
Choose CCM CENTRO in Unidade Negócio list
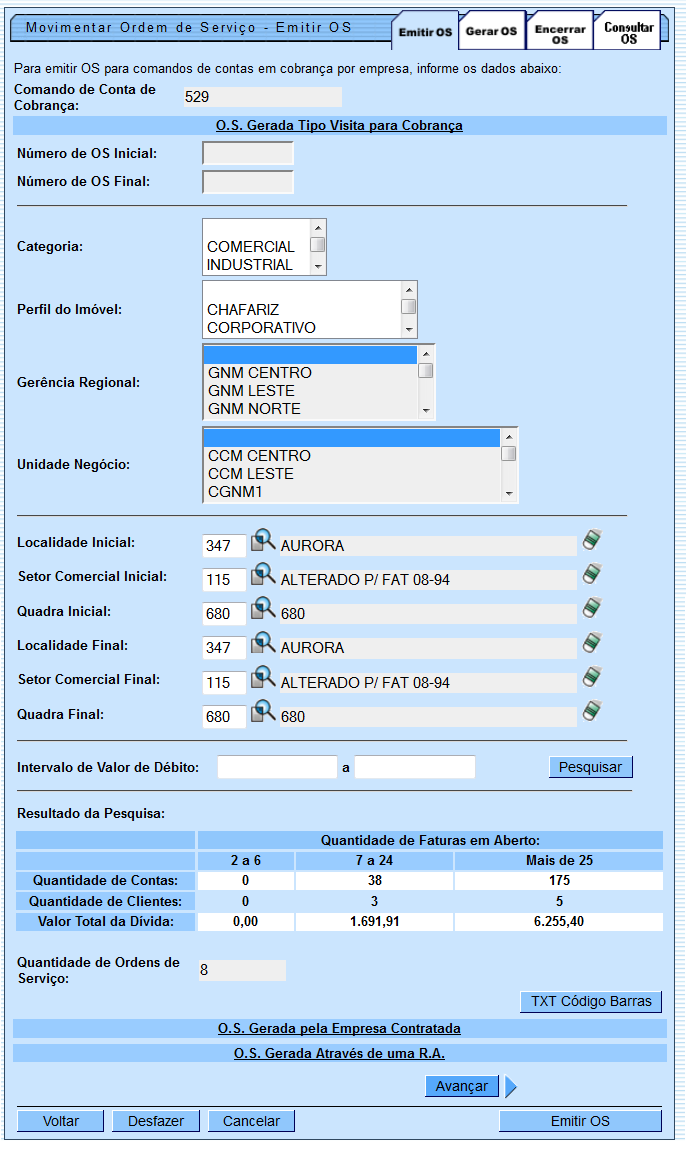pos(259,456)
